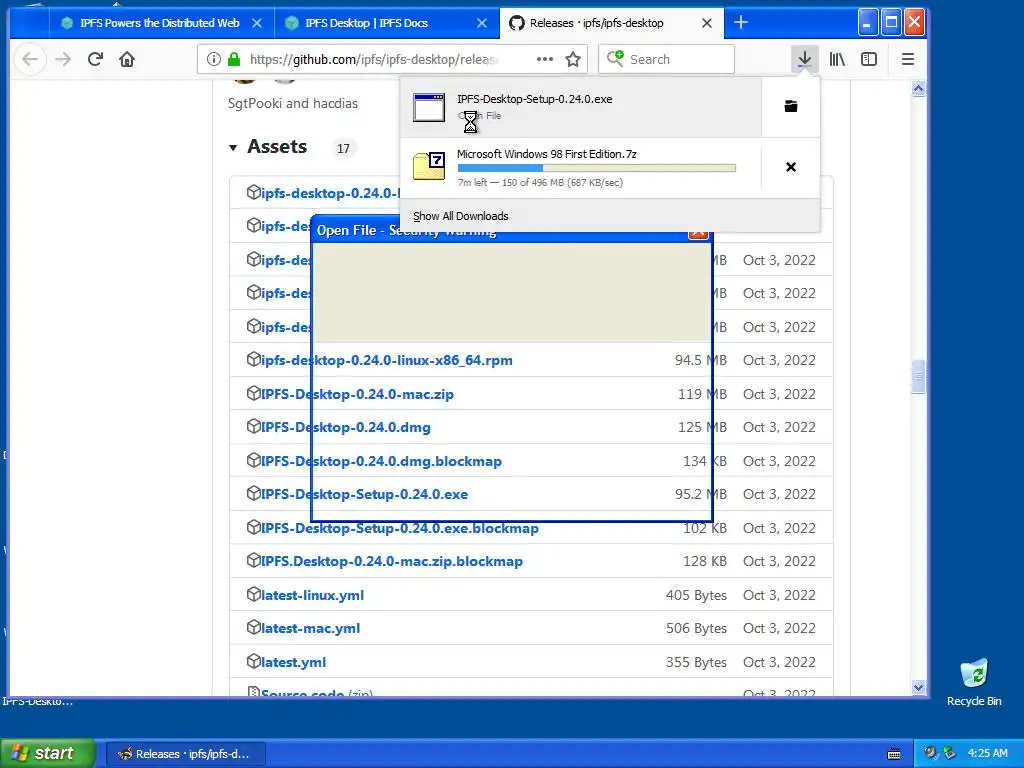Screen dimensions: 1024x768
Task: Click the latest-linux.yml asset link
Action: tap(312, 595)
